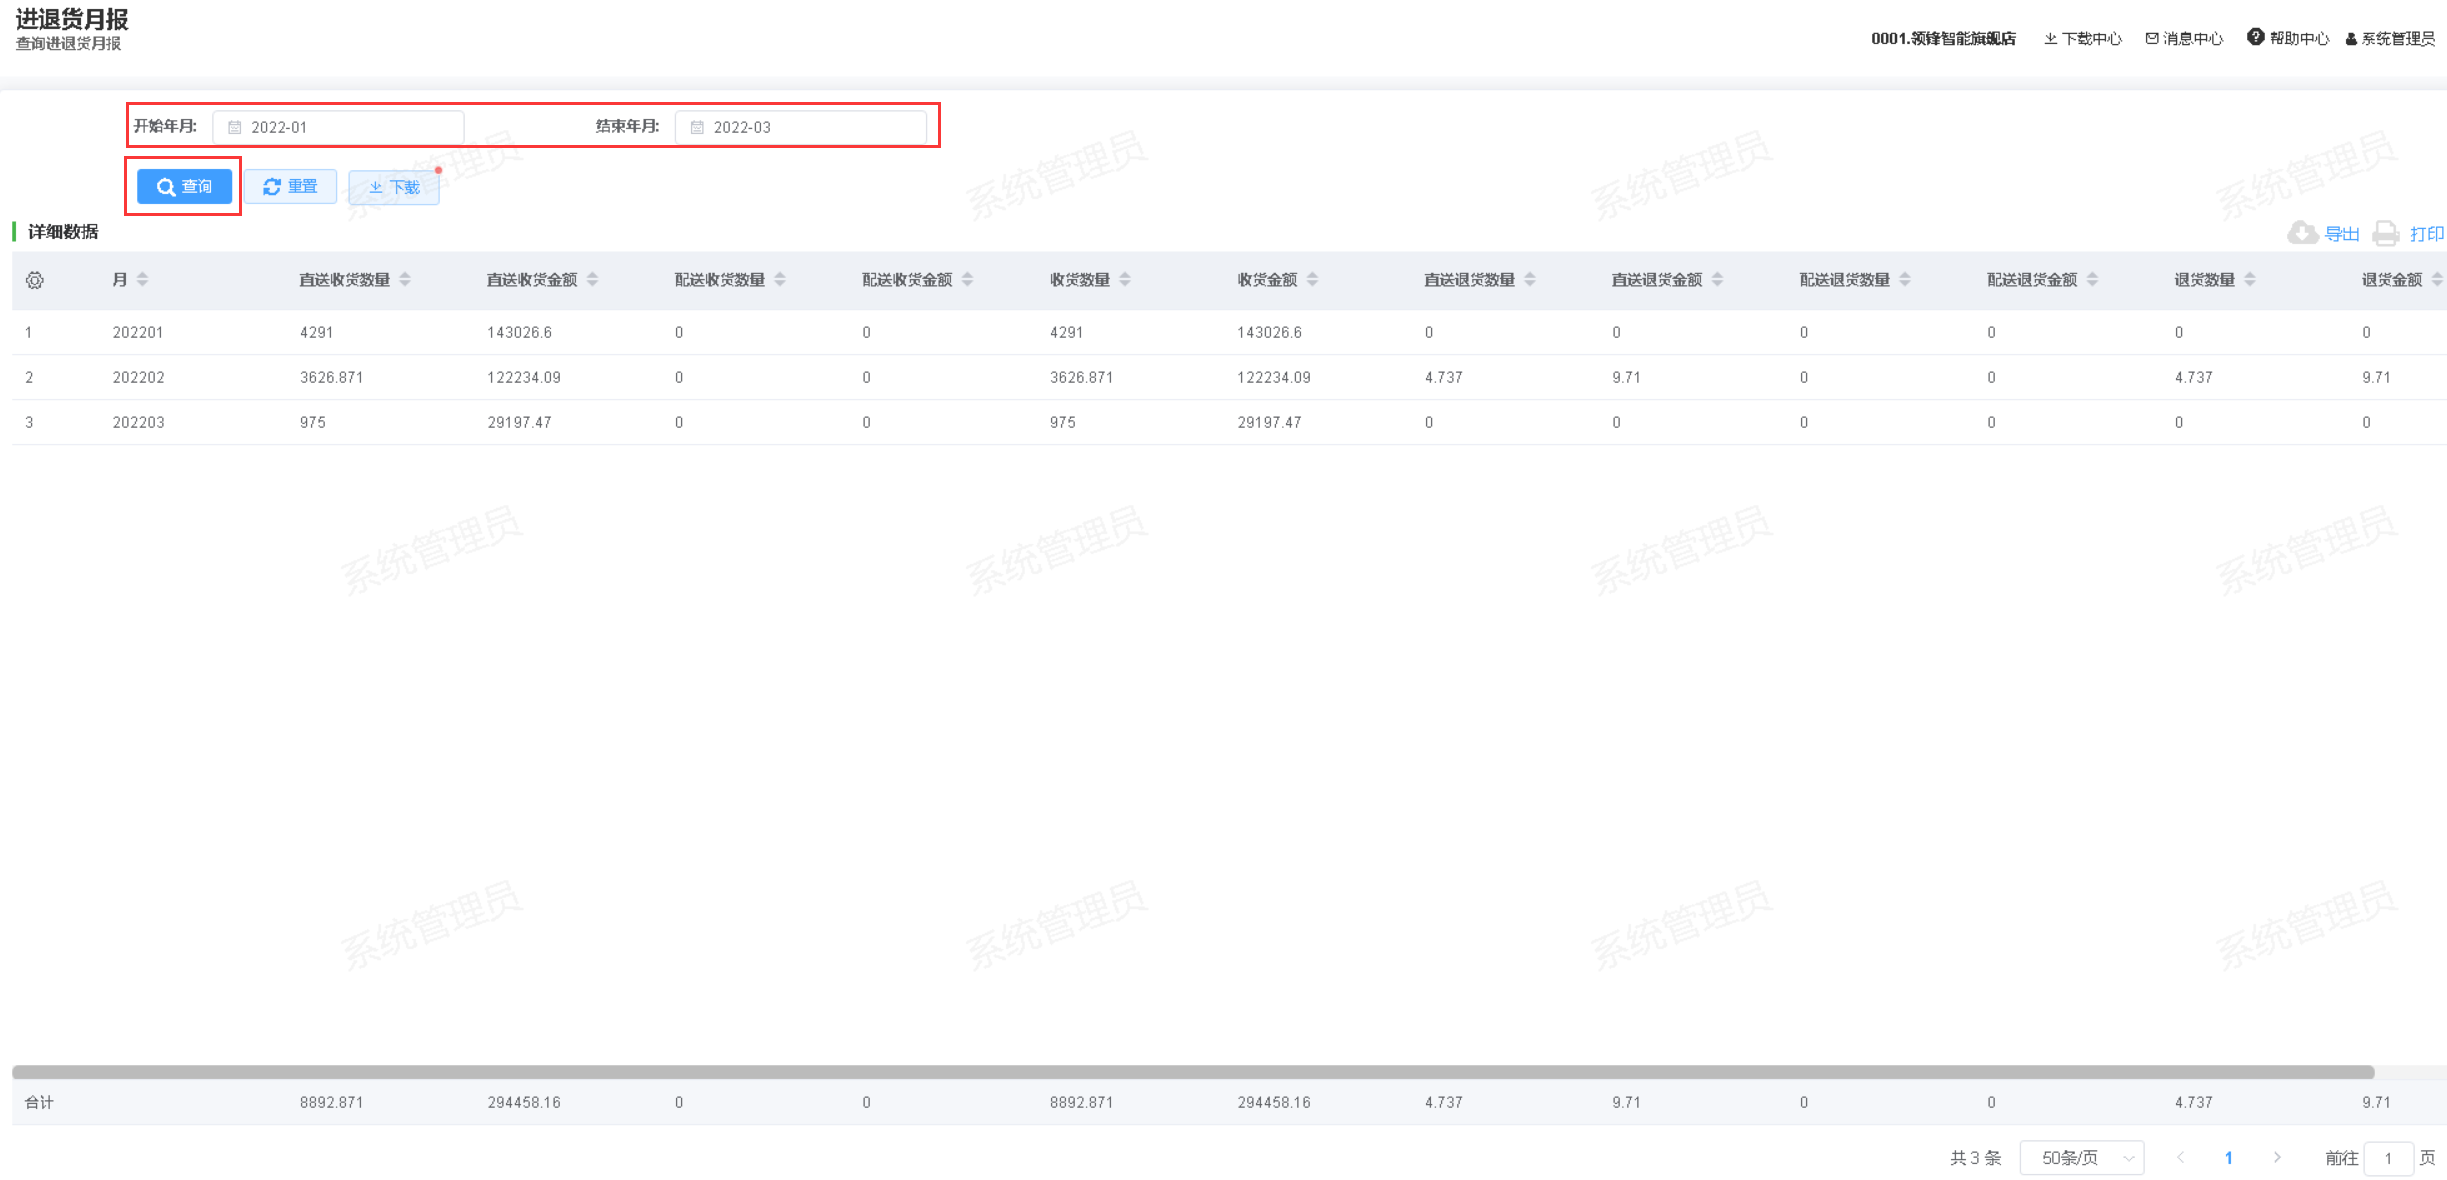Click the printer icon

(2386, 233)
